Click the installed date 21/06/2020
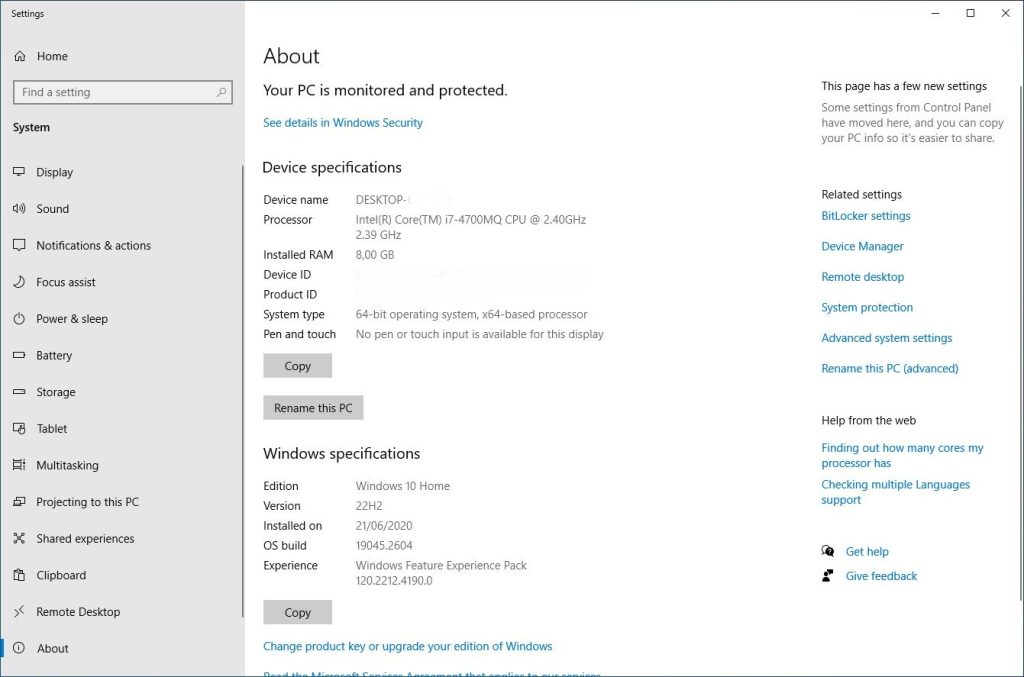This screenshot has height=677, width=1024. pos(384,526)
